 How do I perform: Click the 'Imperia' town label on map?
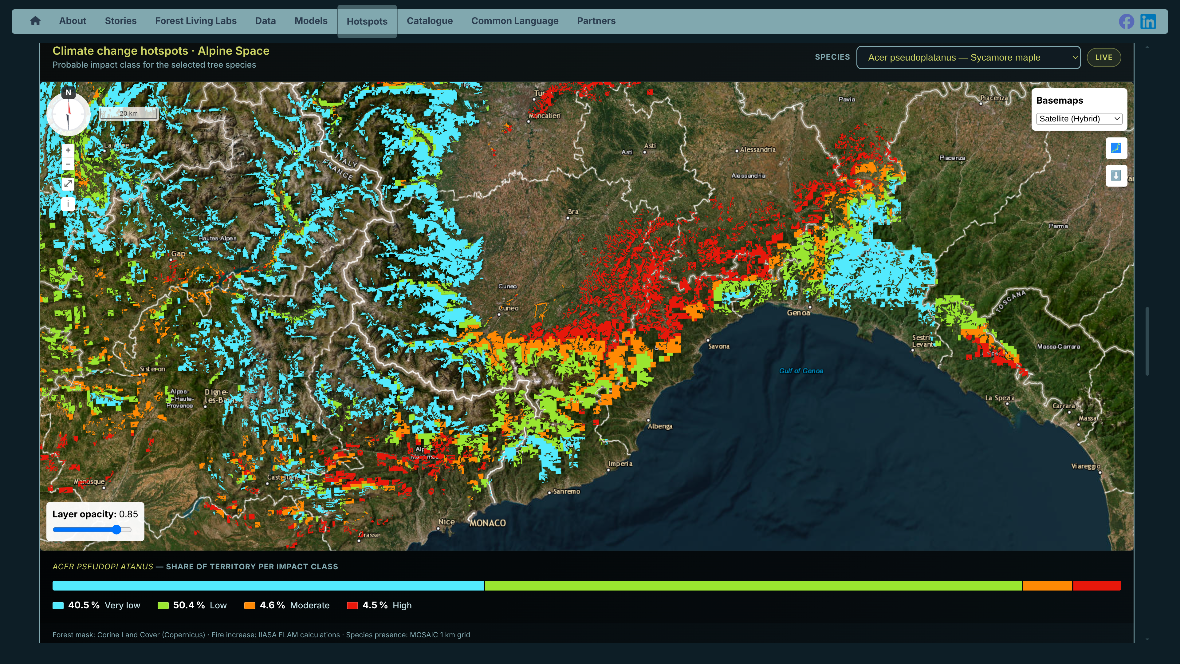pos(620,464)
